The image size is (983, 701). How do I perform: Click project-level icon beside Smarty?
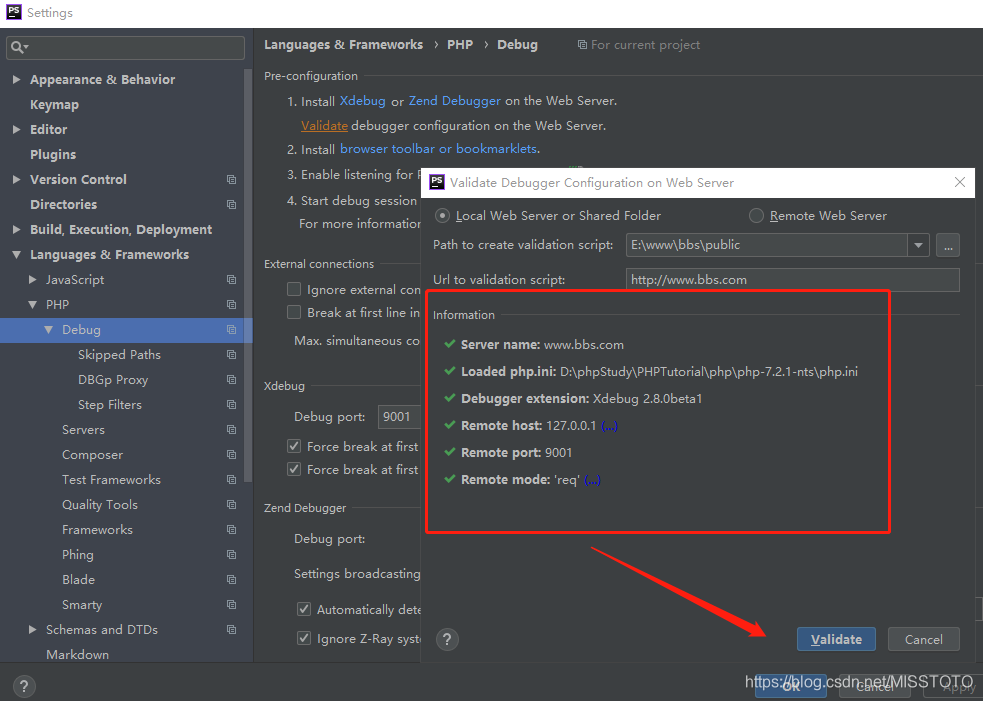(231, 604)
